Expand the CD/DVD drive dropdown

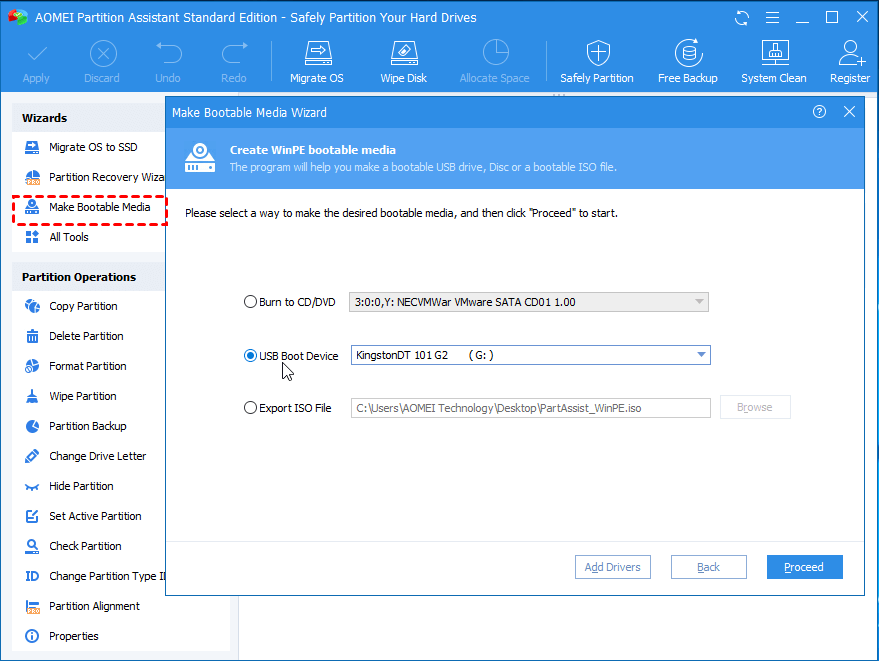(699, 302)
